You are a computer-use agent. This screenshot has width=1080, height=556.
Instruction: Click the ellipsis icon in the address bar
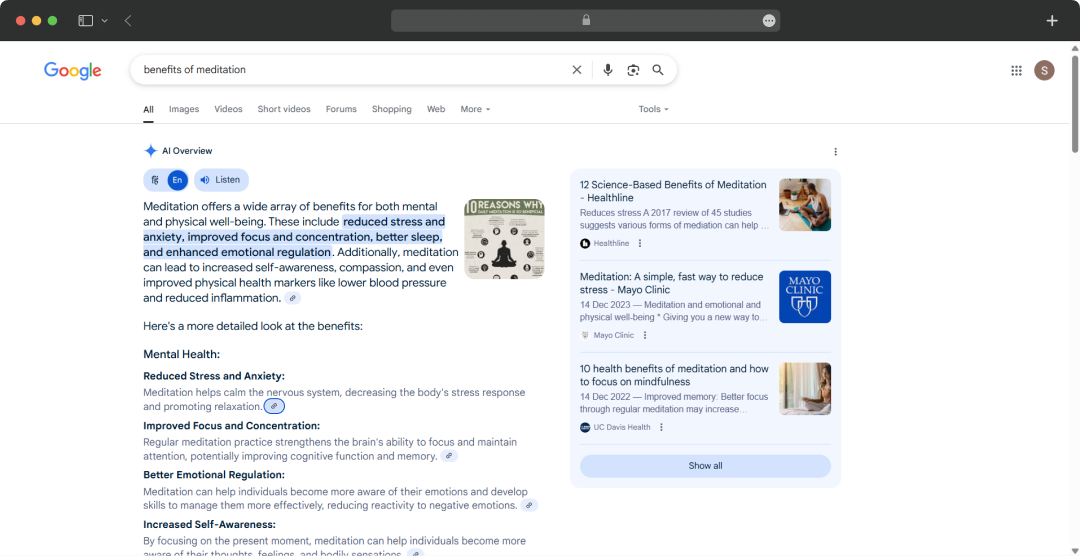(x=769, y=21)
